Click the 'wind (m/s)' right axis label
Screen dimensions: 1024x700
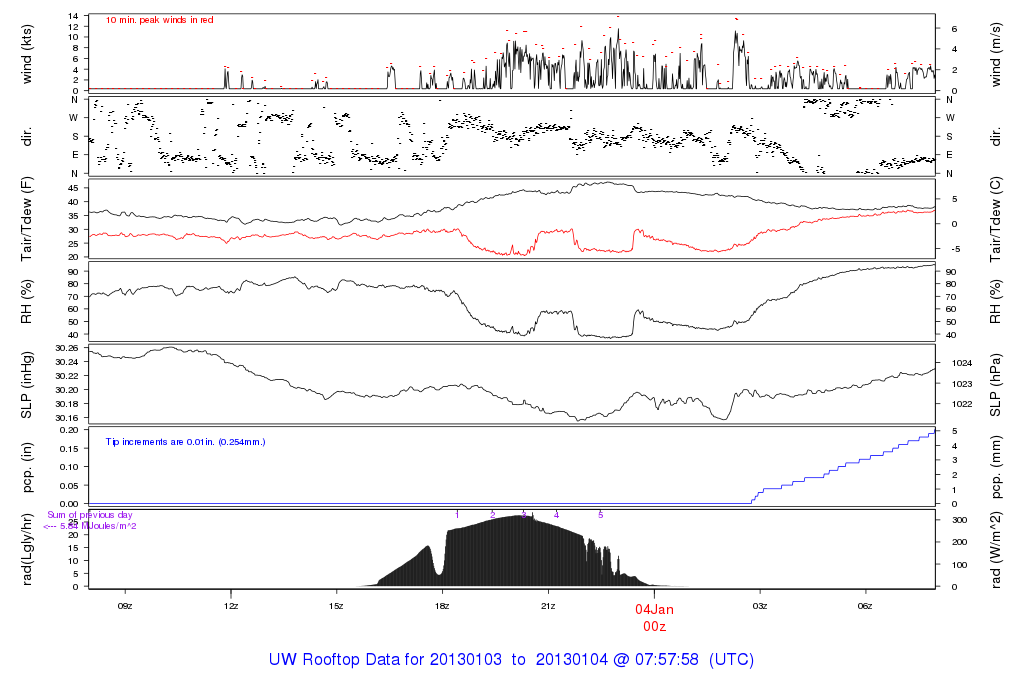point(995,54)
